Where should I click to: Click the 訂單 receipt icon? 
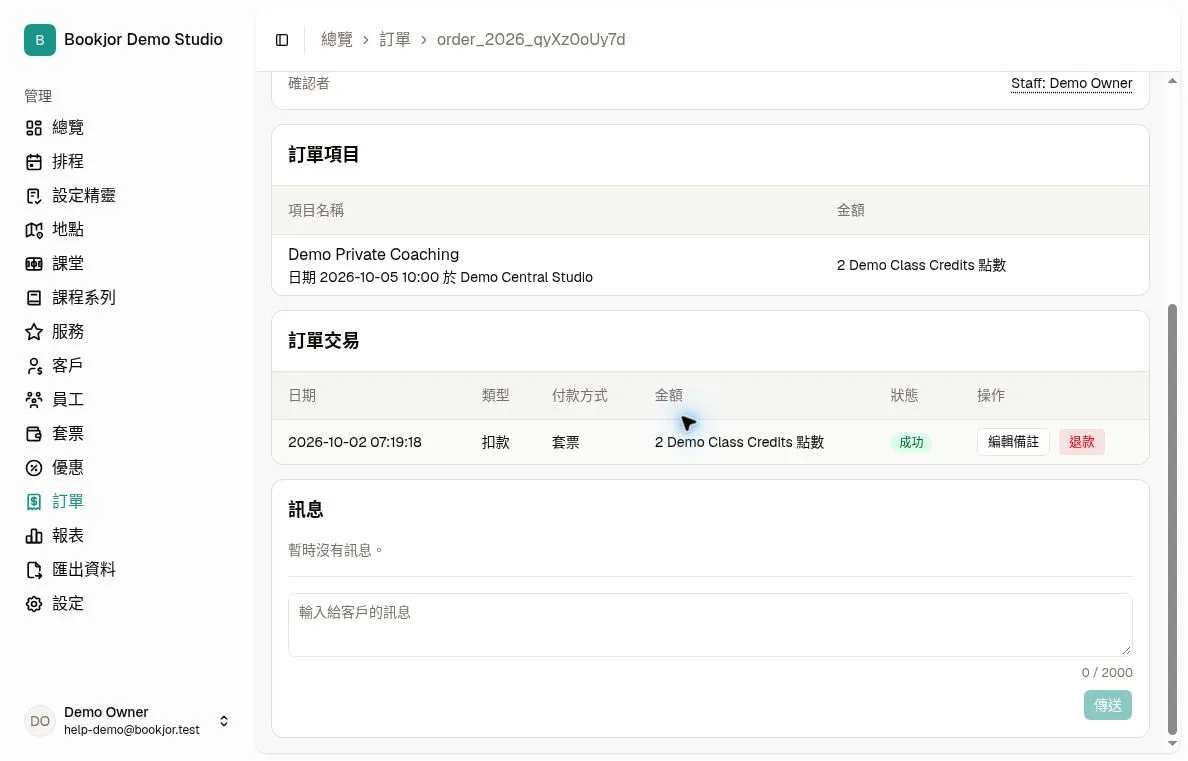(x=33, y=502)
